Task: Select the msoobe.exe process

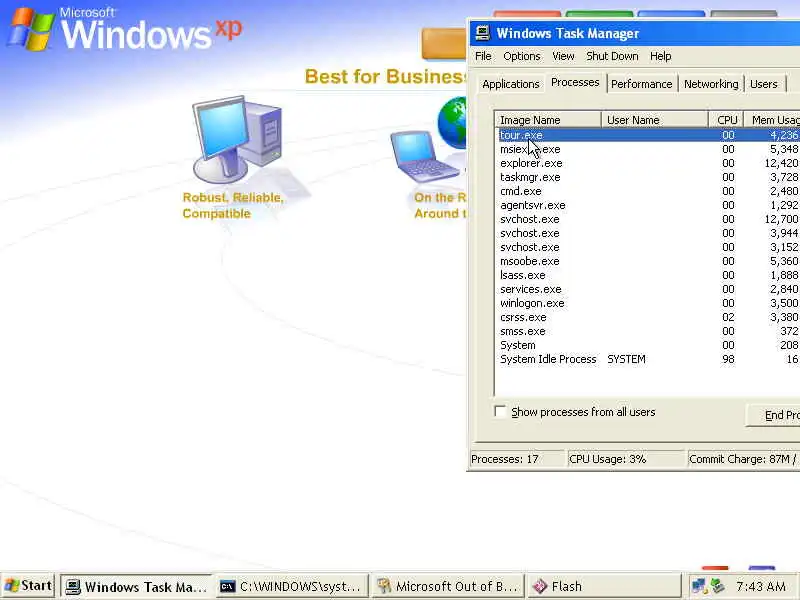Action: tap(649, 261)
